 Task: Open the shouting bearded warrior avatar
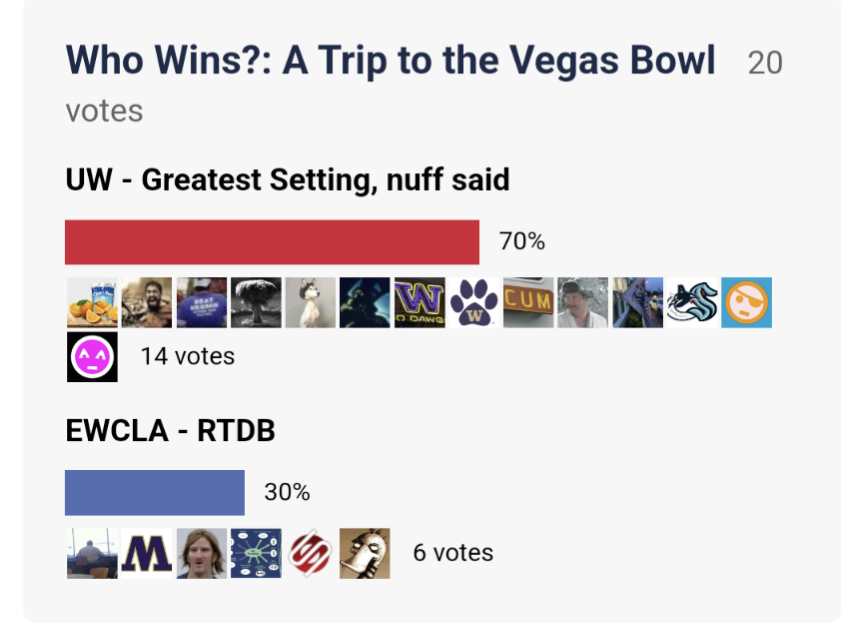pyautogui.click(x=147, y=303)
